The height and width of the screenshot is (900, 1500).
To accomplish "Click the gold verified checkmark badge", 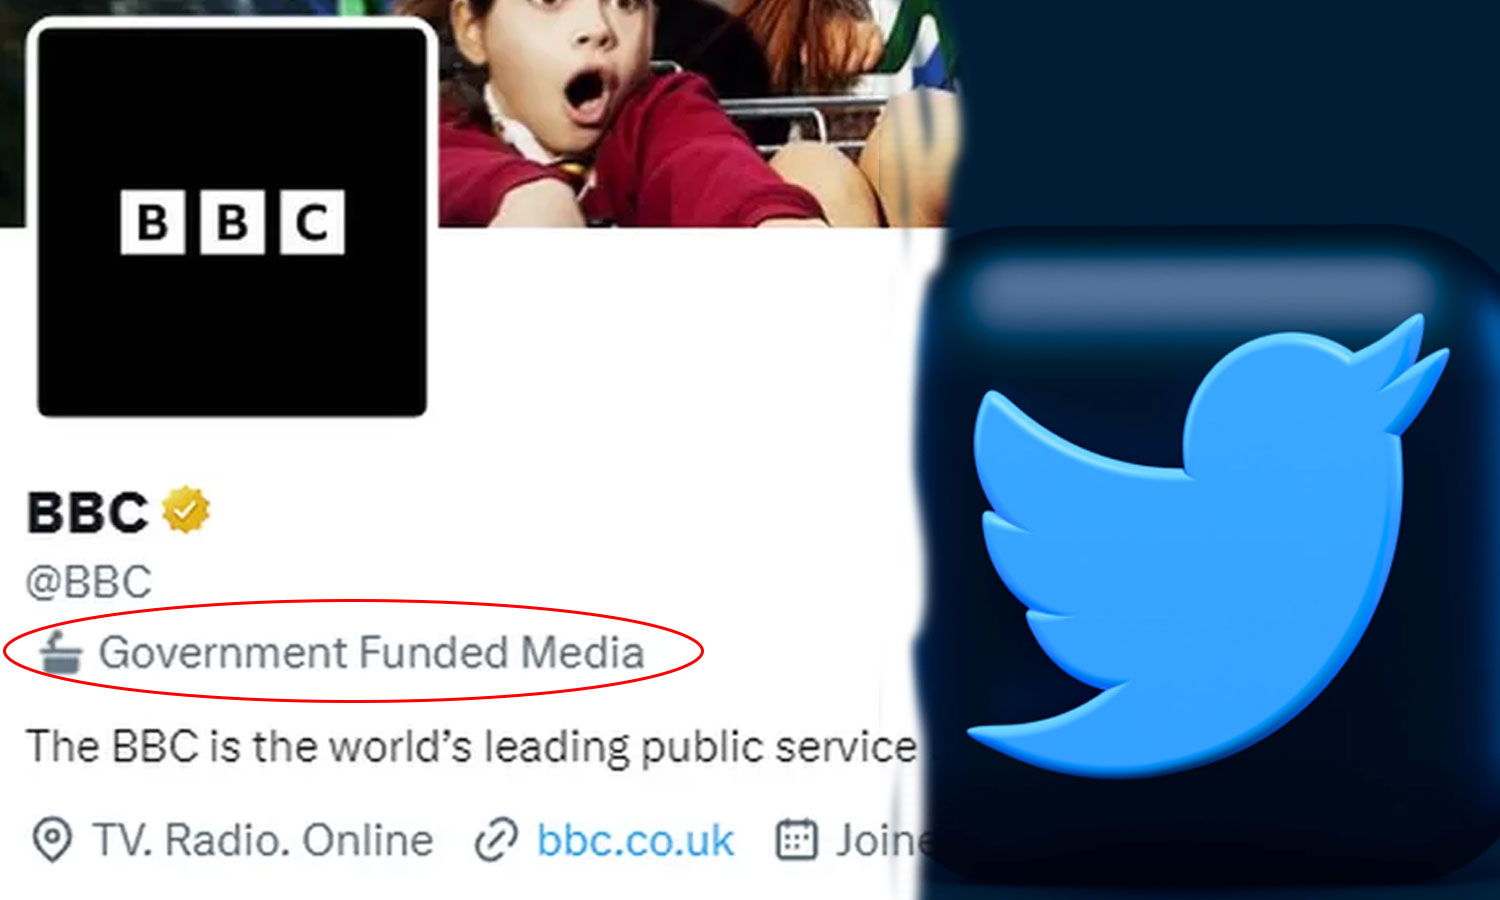I will pyautogui.click(x=186, y=510).
